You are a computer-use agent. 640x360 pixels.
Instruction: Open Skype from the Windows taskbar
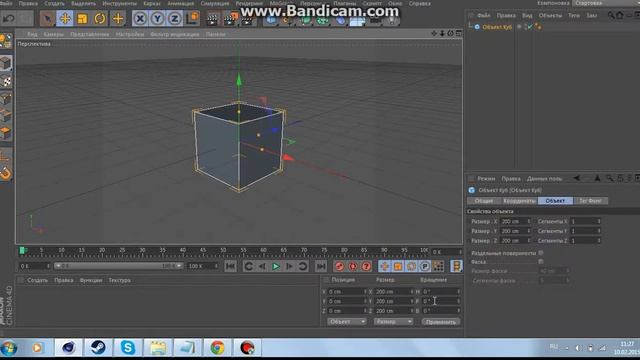128,348
